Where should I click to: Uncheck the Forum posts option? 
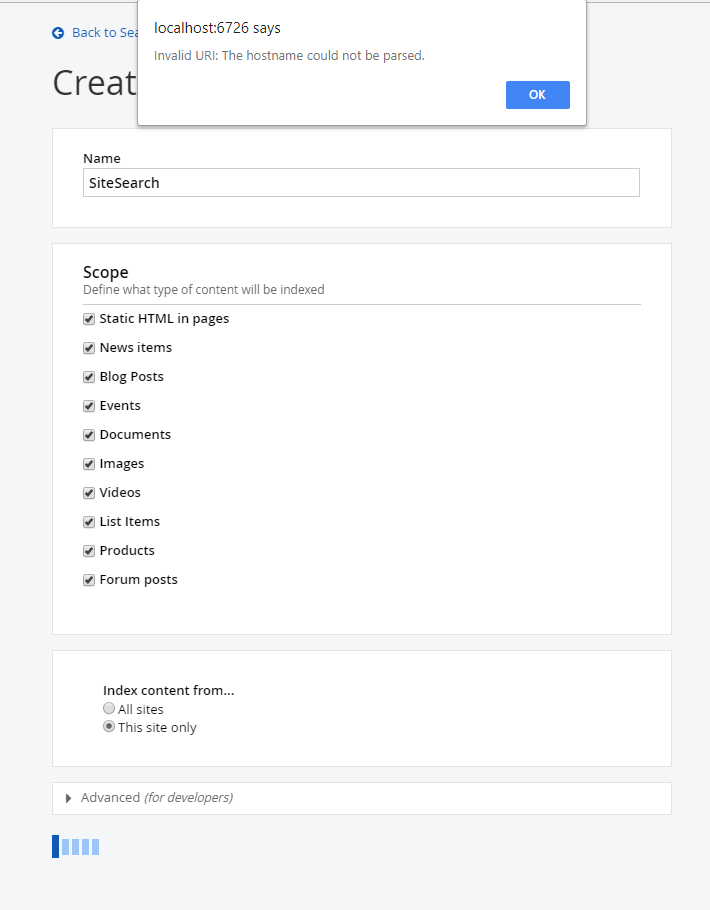pos(89,579)
